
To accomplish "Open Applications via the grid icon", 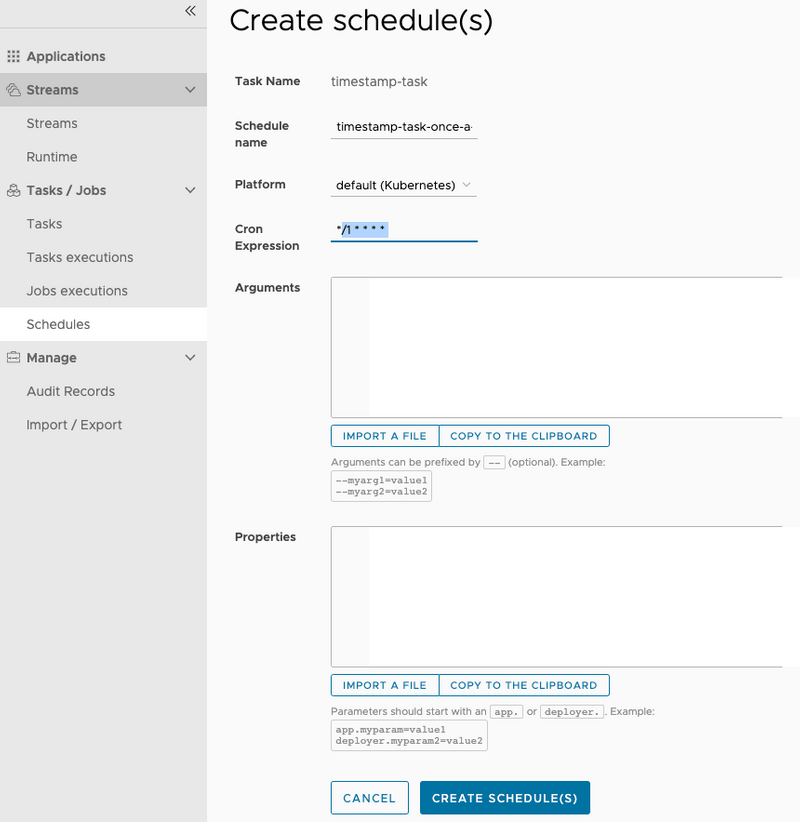I will pos(15,55).
